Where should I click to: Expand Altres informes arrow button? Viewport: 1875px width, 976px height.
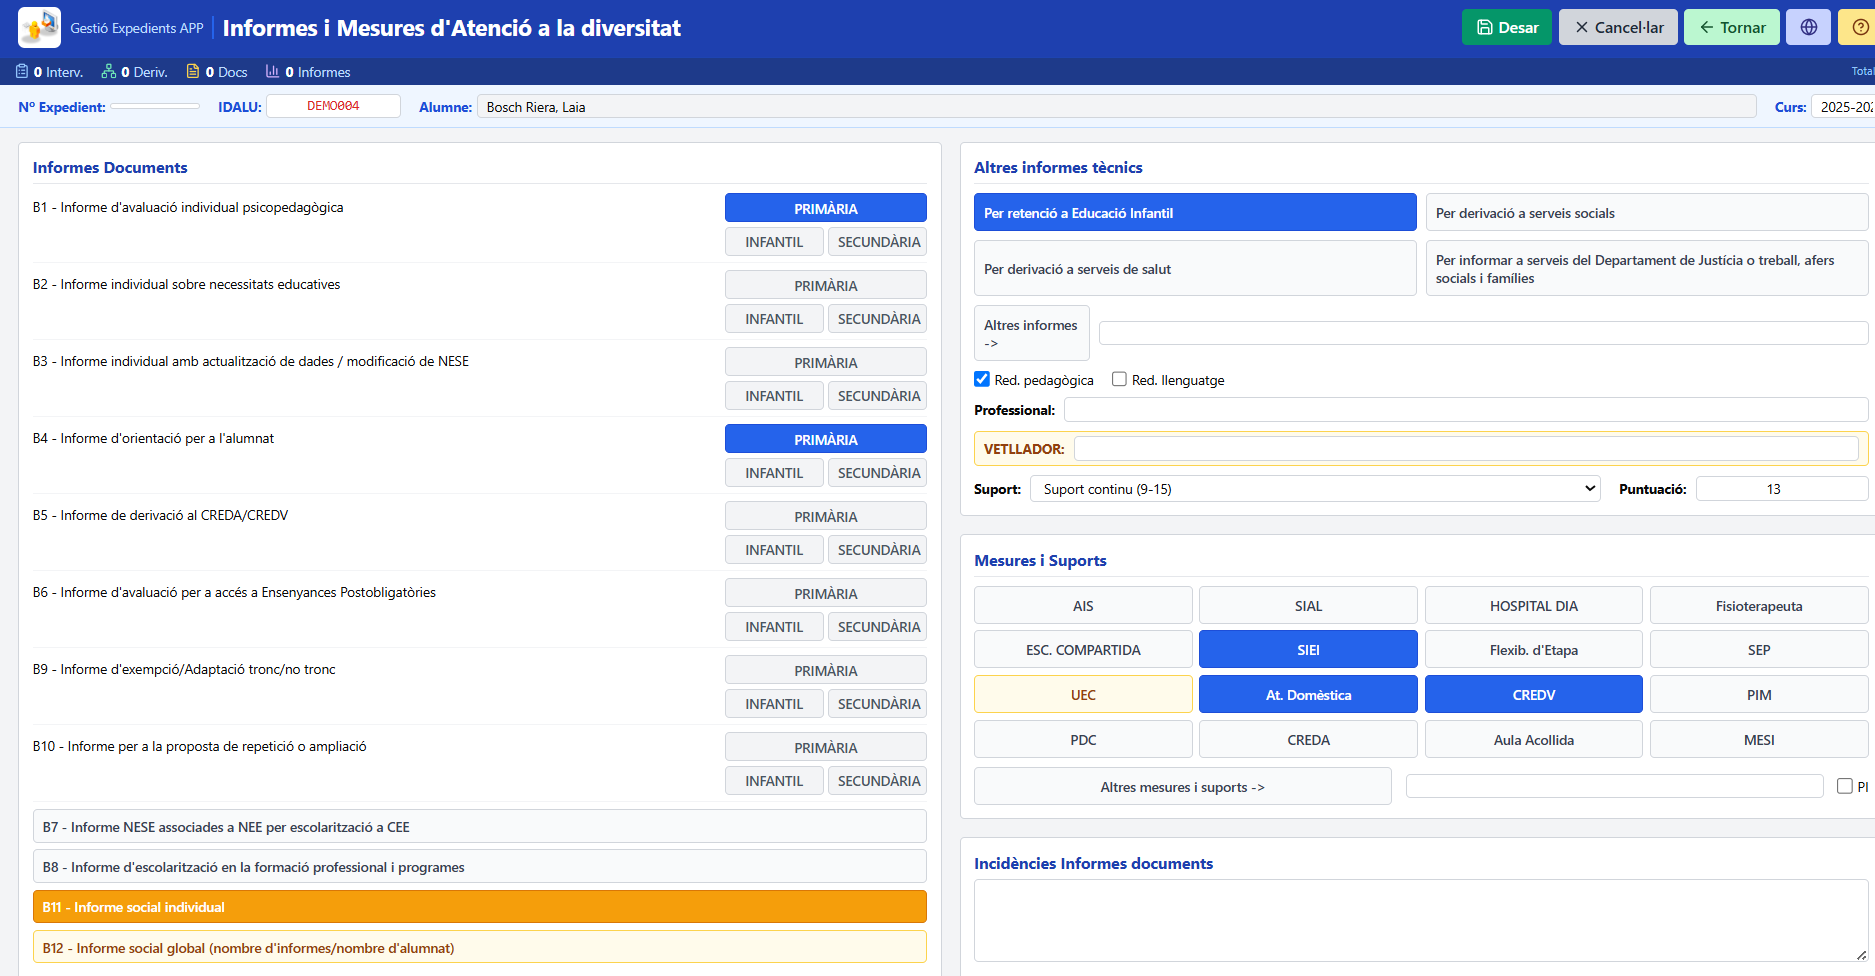pos(1031,333)
